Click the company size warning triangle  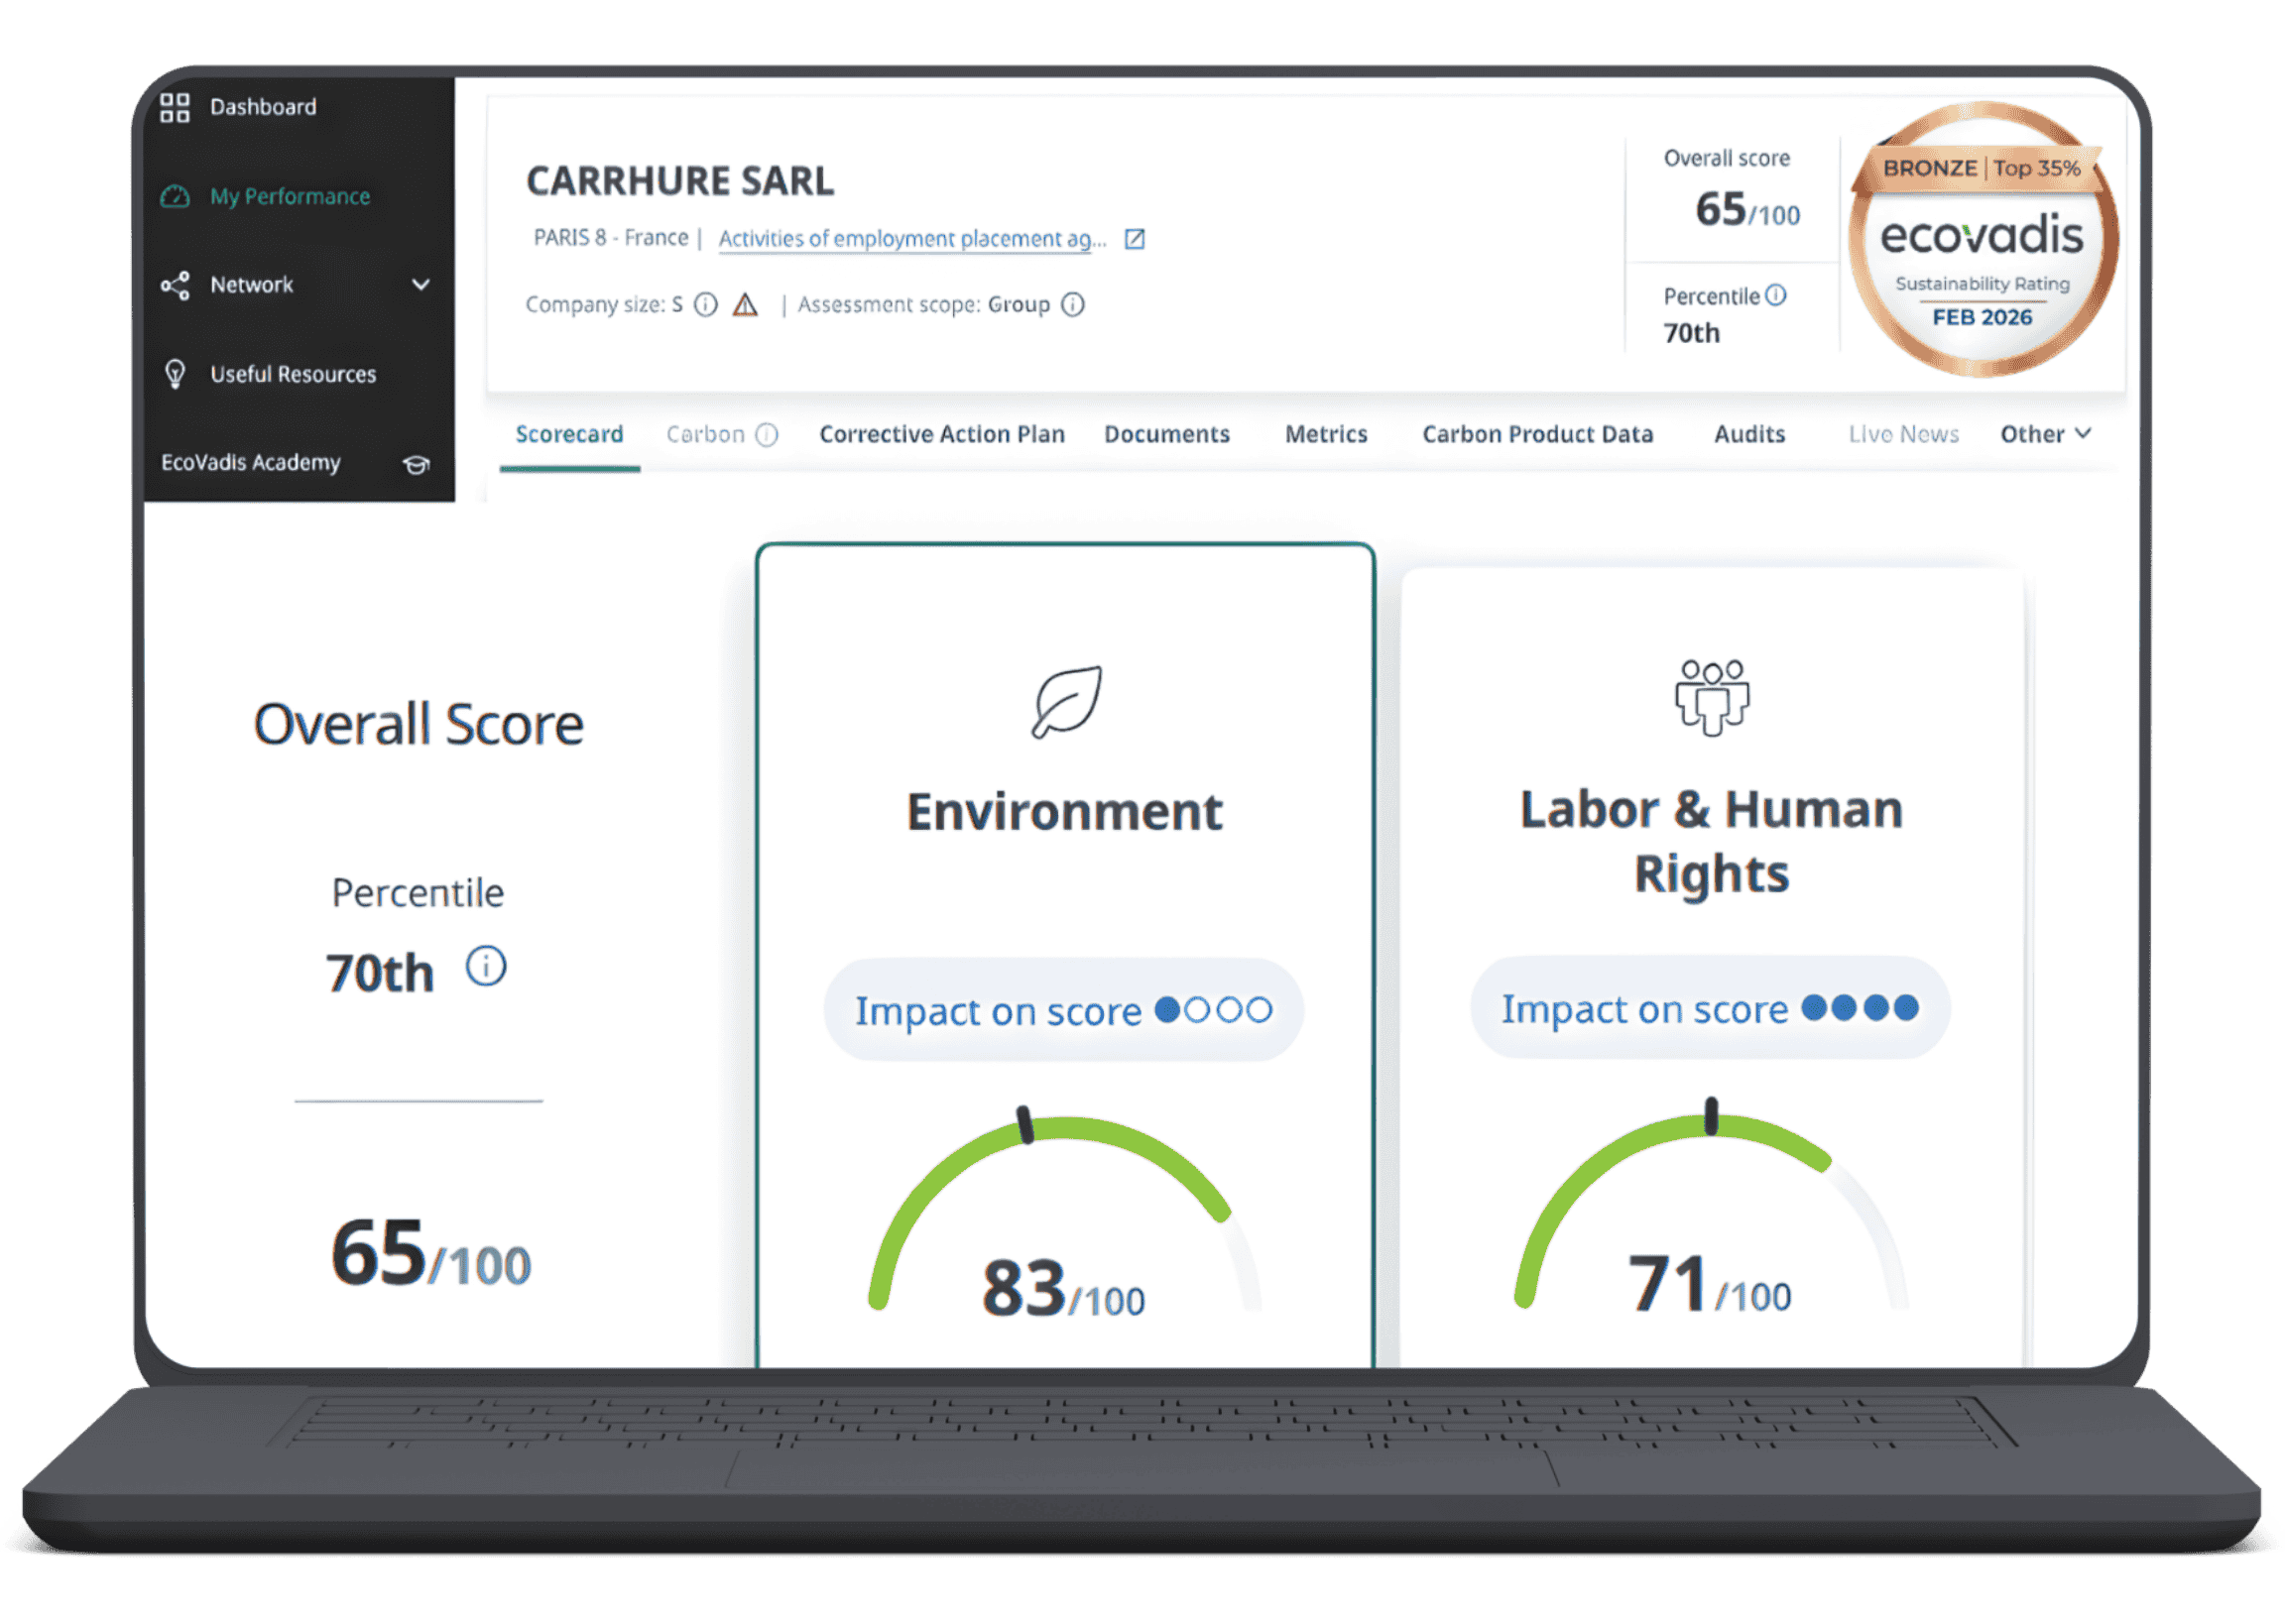coord(745,305)
